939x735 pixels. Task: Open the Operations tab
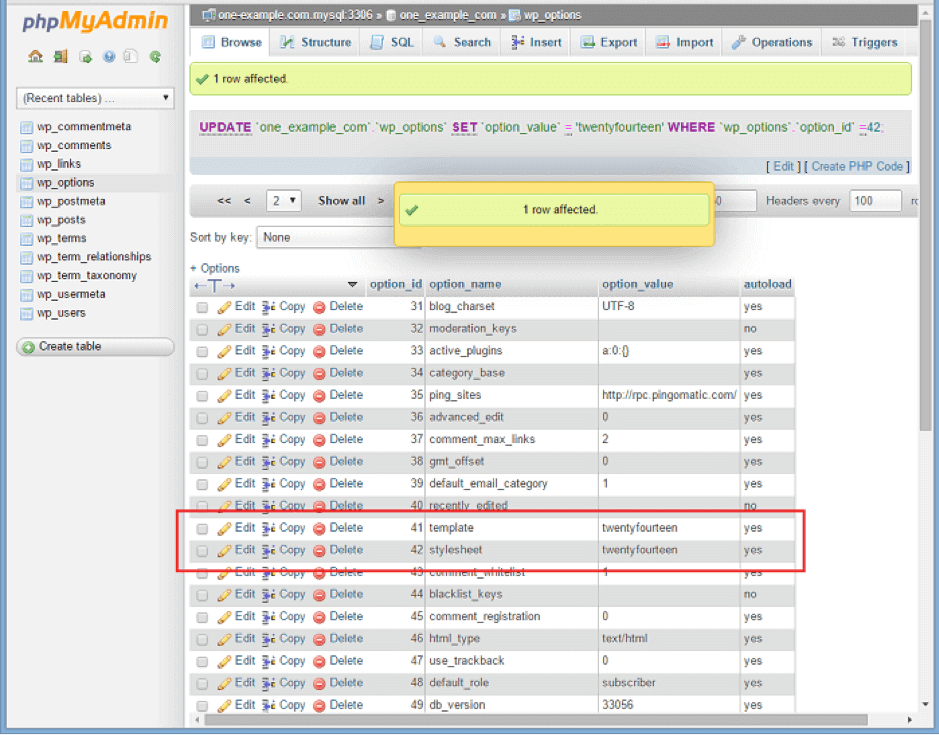tap(773, 43)
